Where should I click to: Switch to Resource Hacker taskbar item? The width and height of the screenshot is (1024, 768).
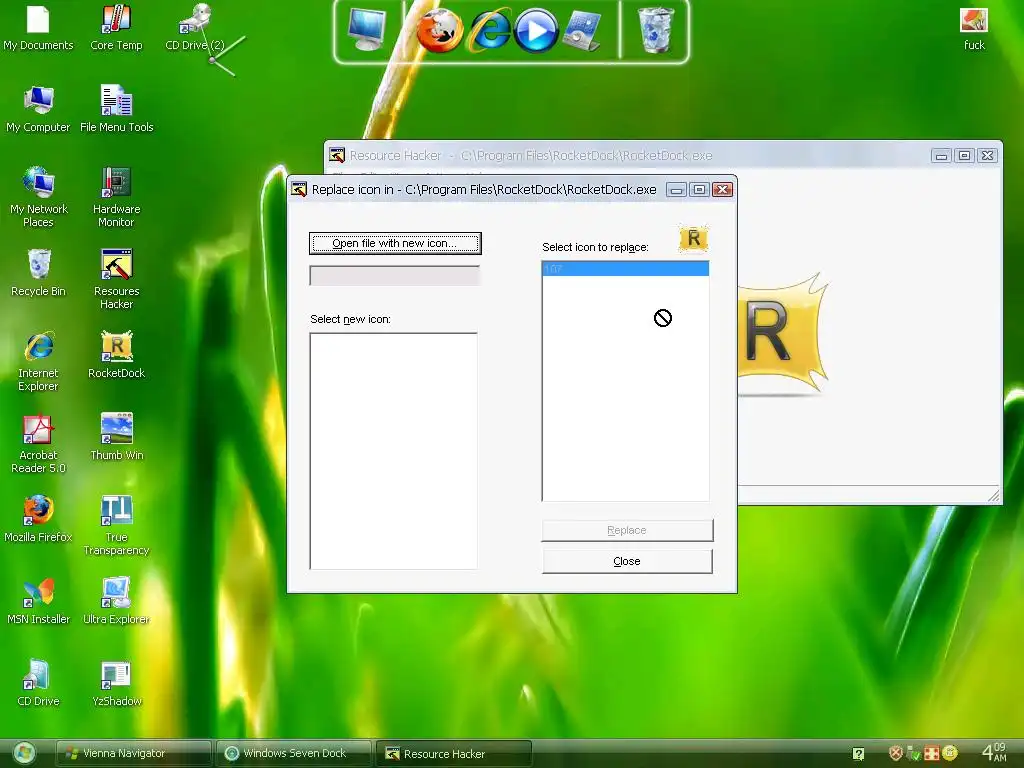(x=454, y=753)
